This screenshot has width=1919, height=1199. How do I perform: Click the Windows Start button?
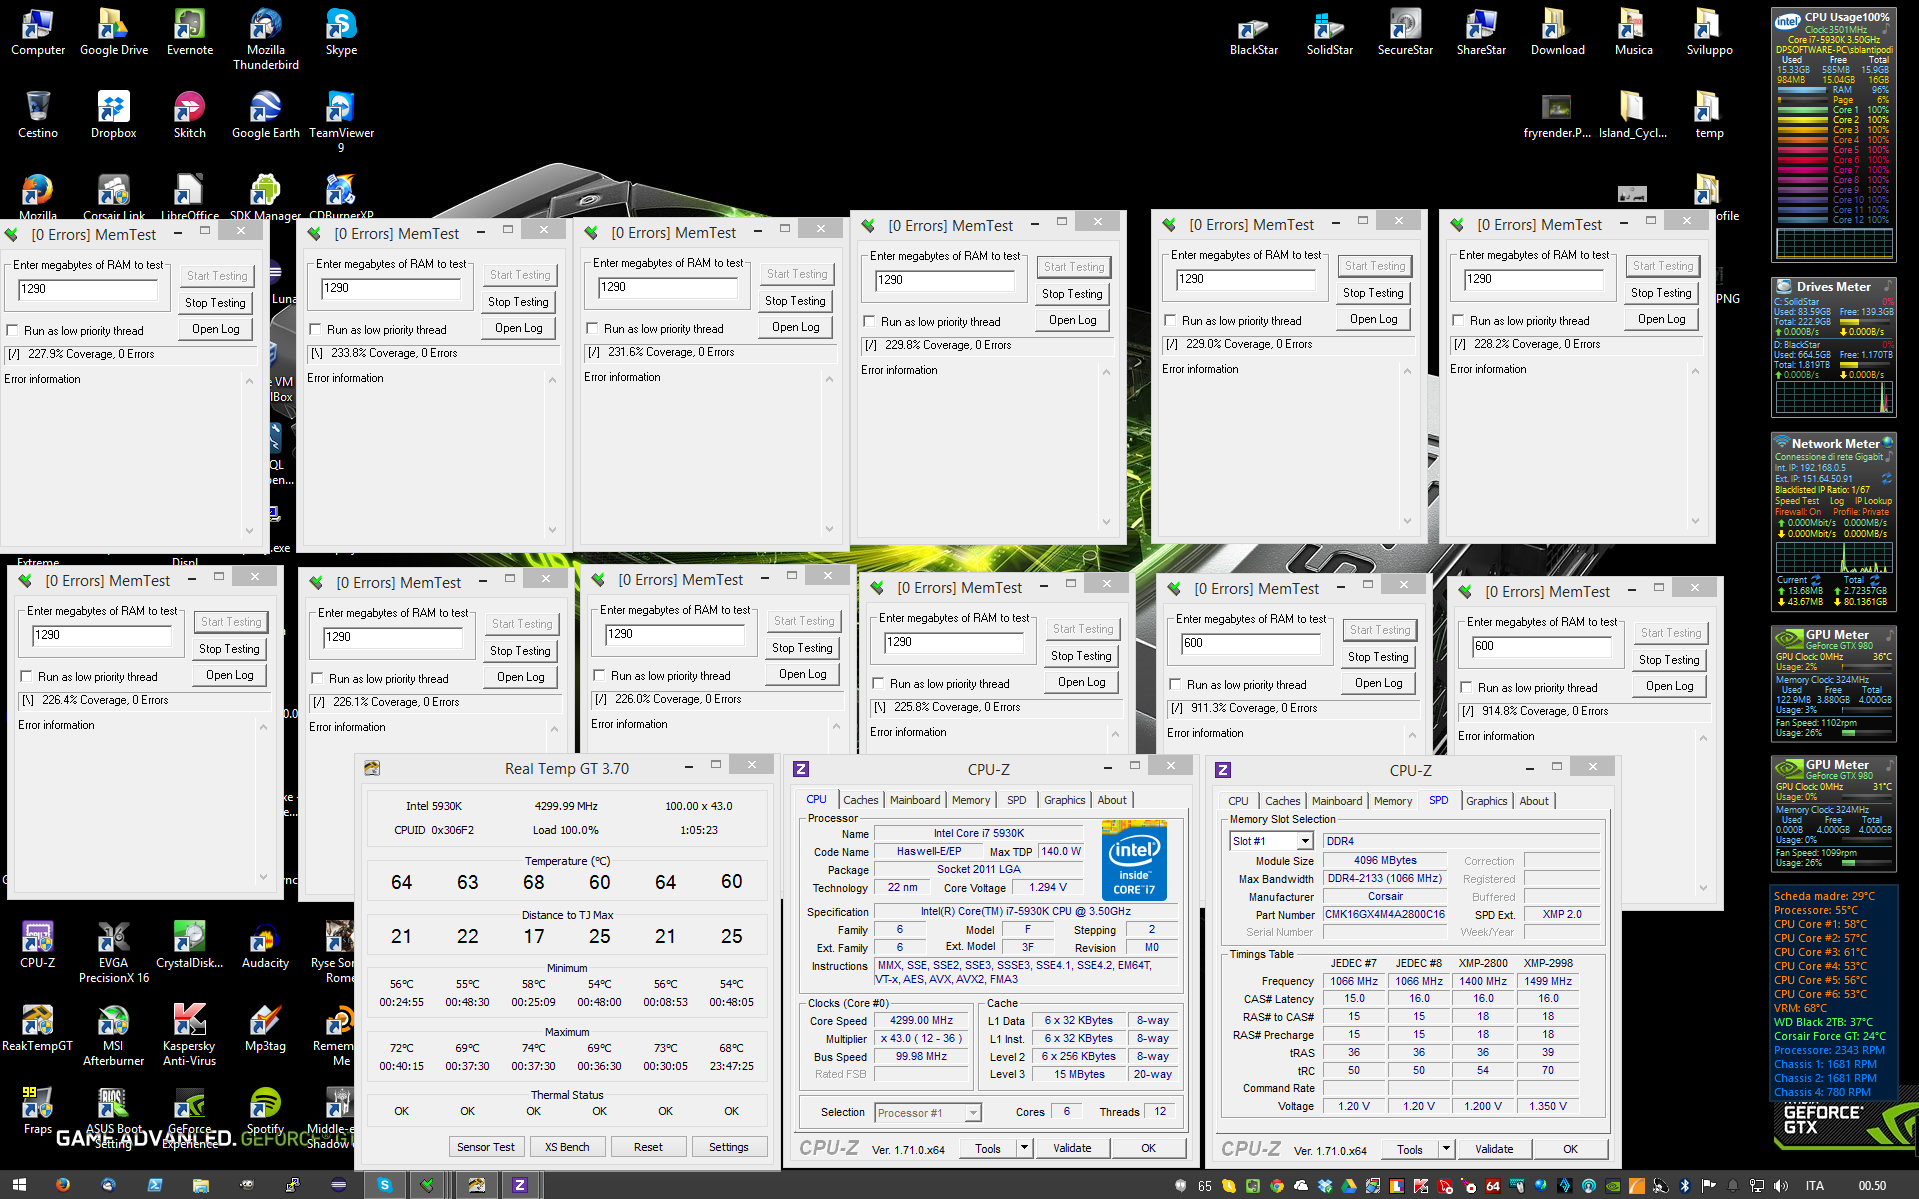19,1185
